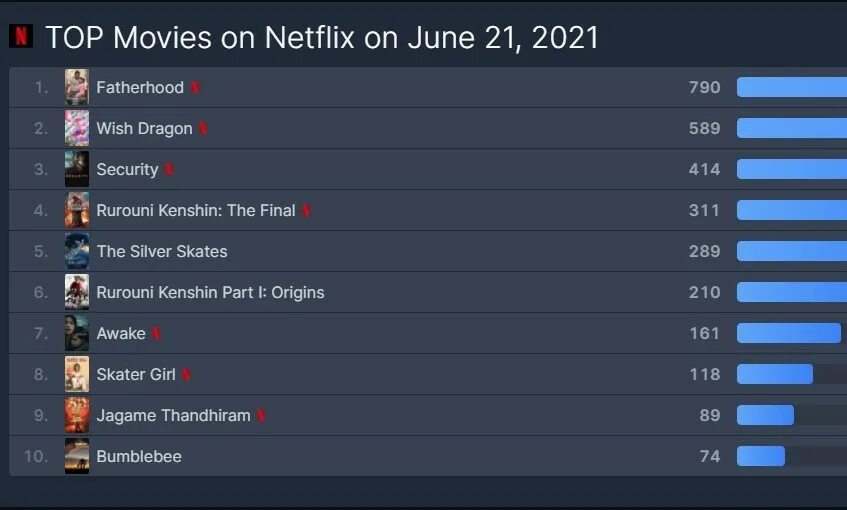
Task: Click the 790 points value for Fatherhood
Action: 704,88
